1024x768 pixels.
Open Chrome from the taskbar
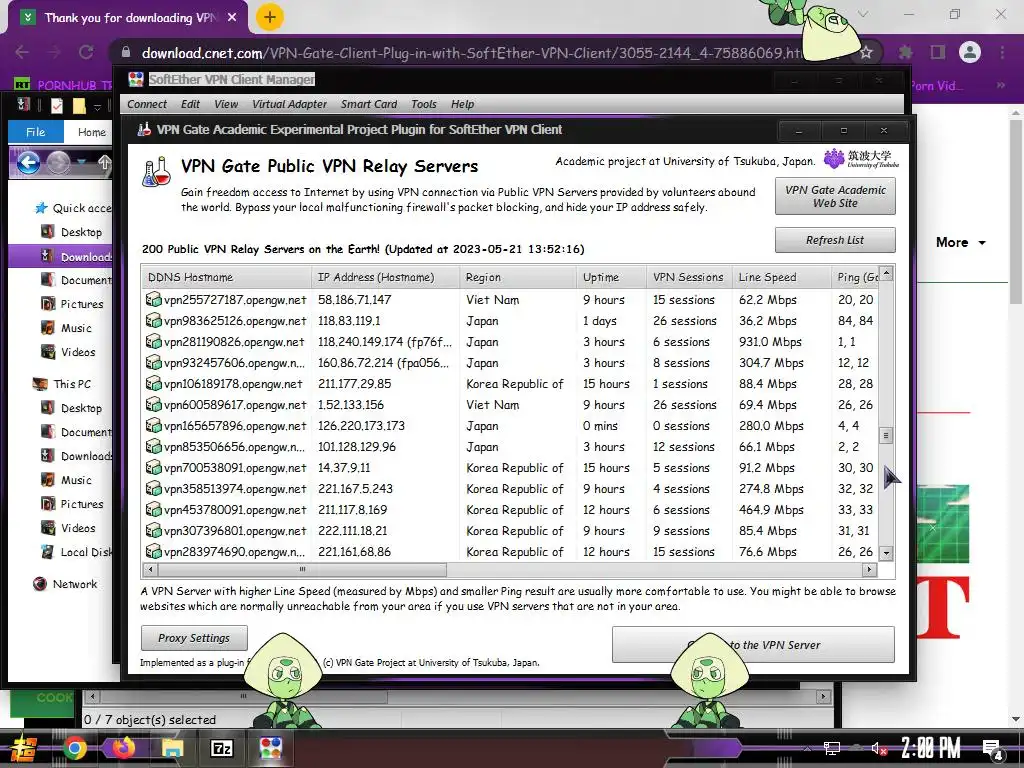[x=74, y=748]
